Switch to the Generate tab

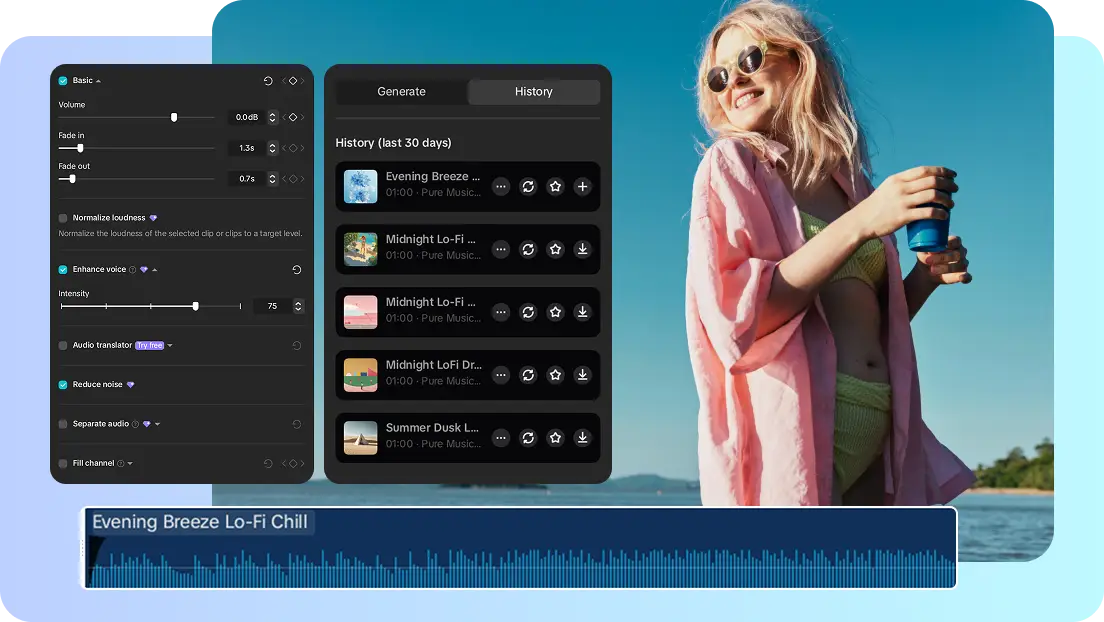click(x=402, y=91)
